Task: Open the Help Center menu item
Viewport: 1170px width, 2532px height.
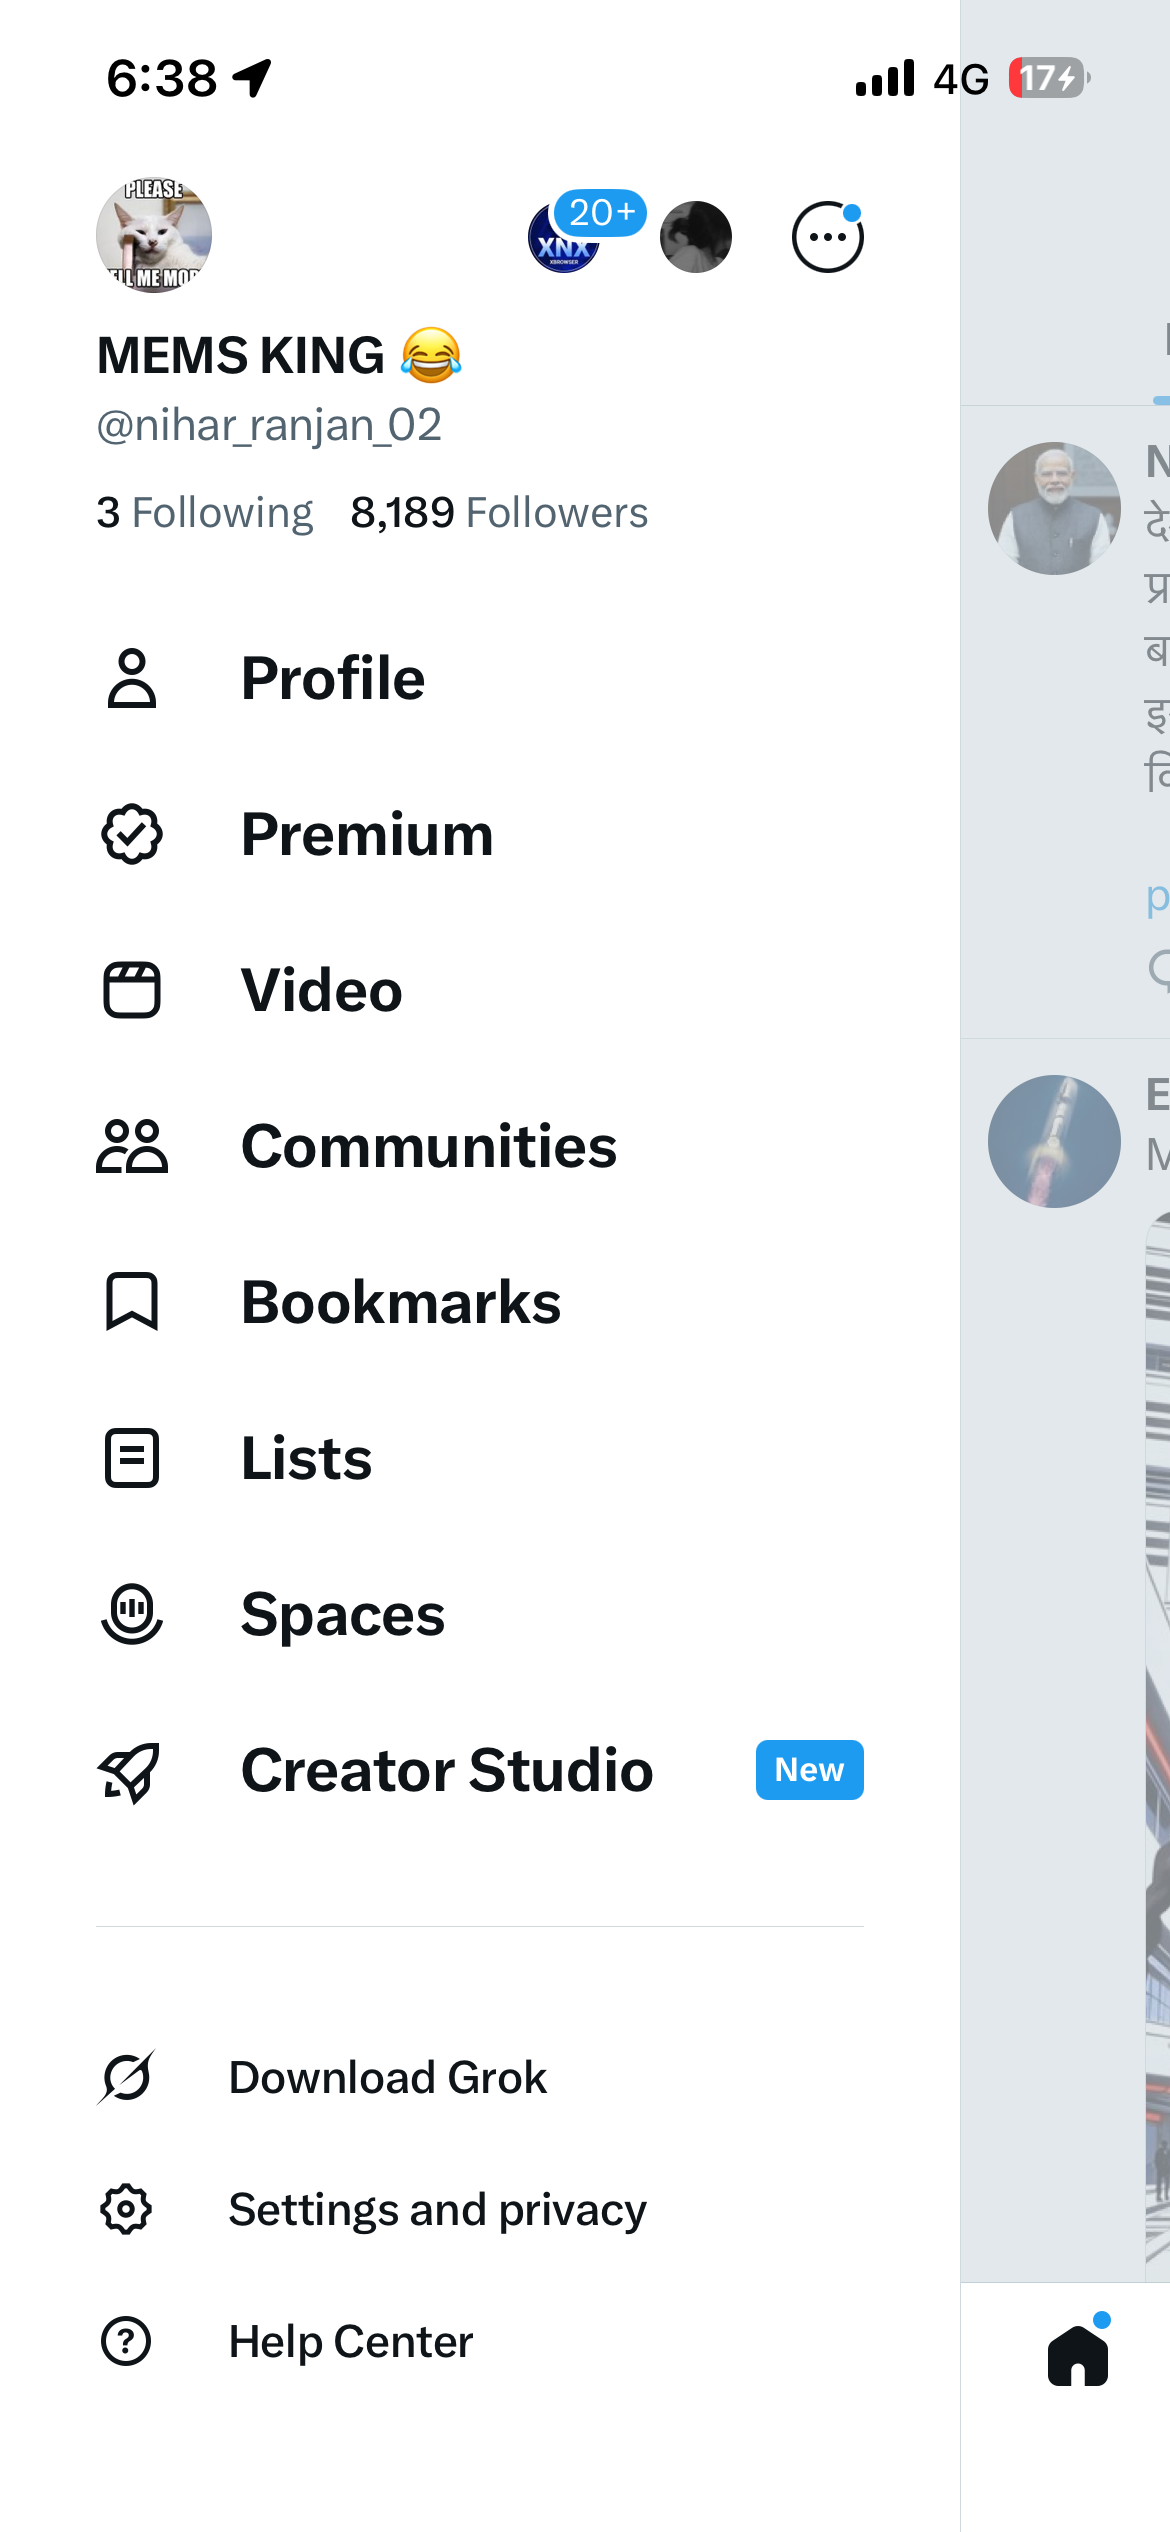Action: click(350, 2342)
